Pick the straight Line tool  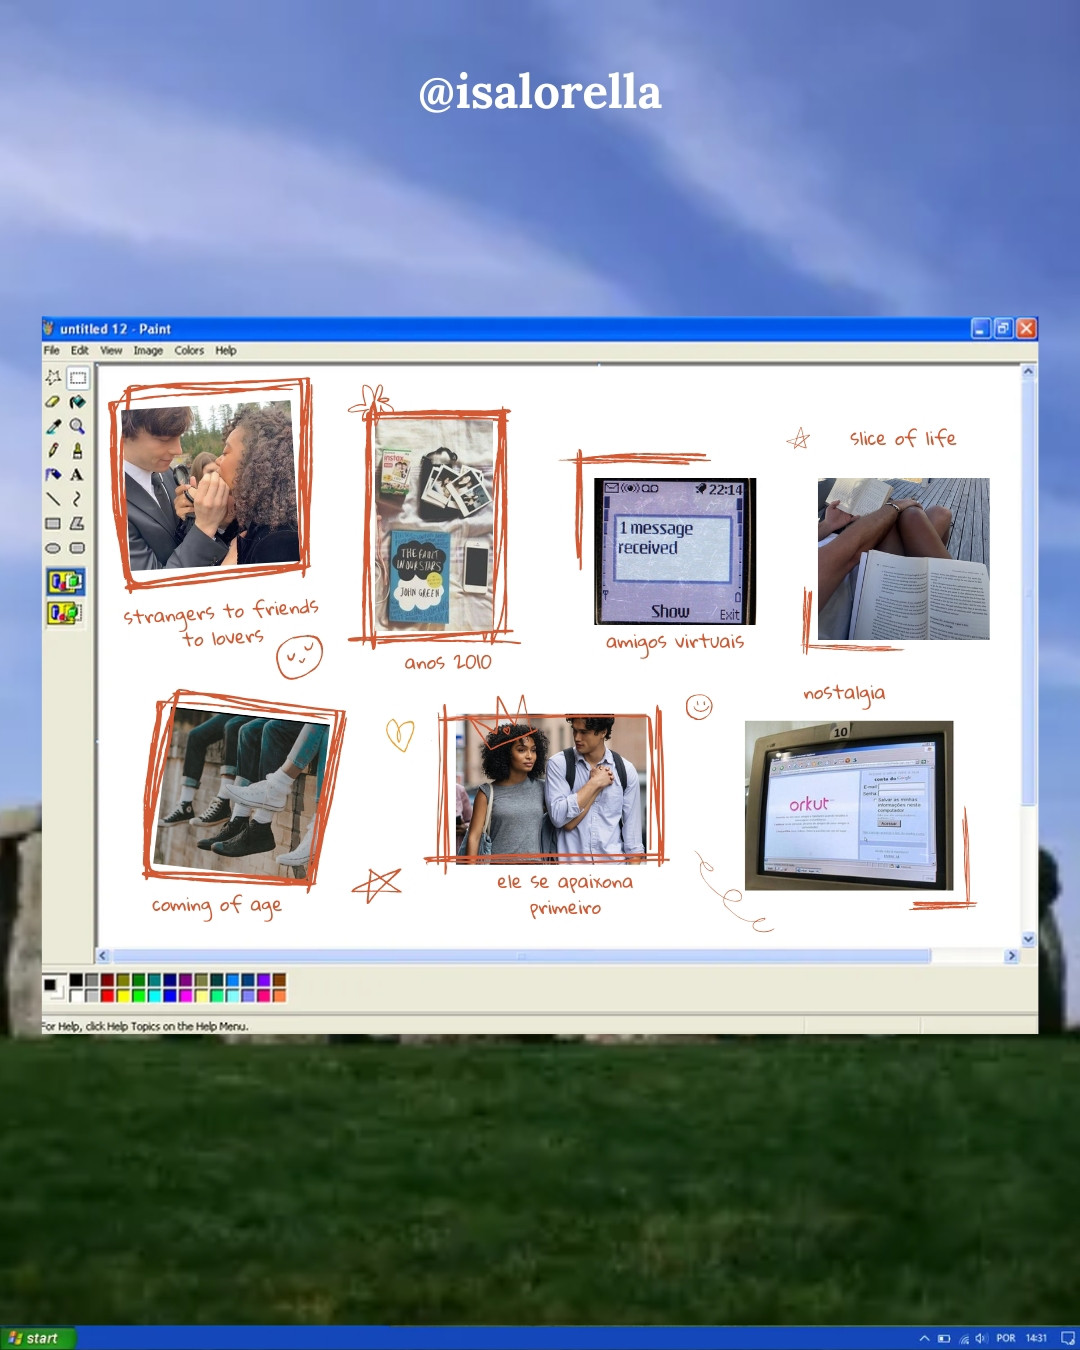point(53,499)
